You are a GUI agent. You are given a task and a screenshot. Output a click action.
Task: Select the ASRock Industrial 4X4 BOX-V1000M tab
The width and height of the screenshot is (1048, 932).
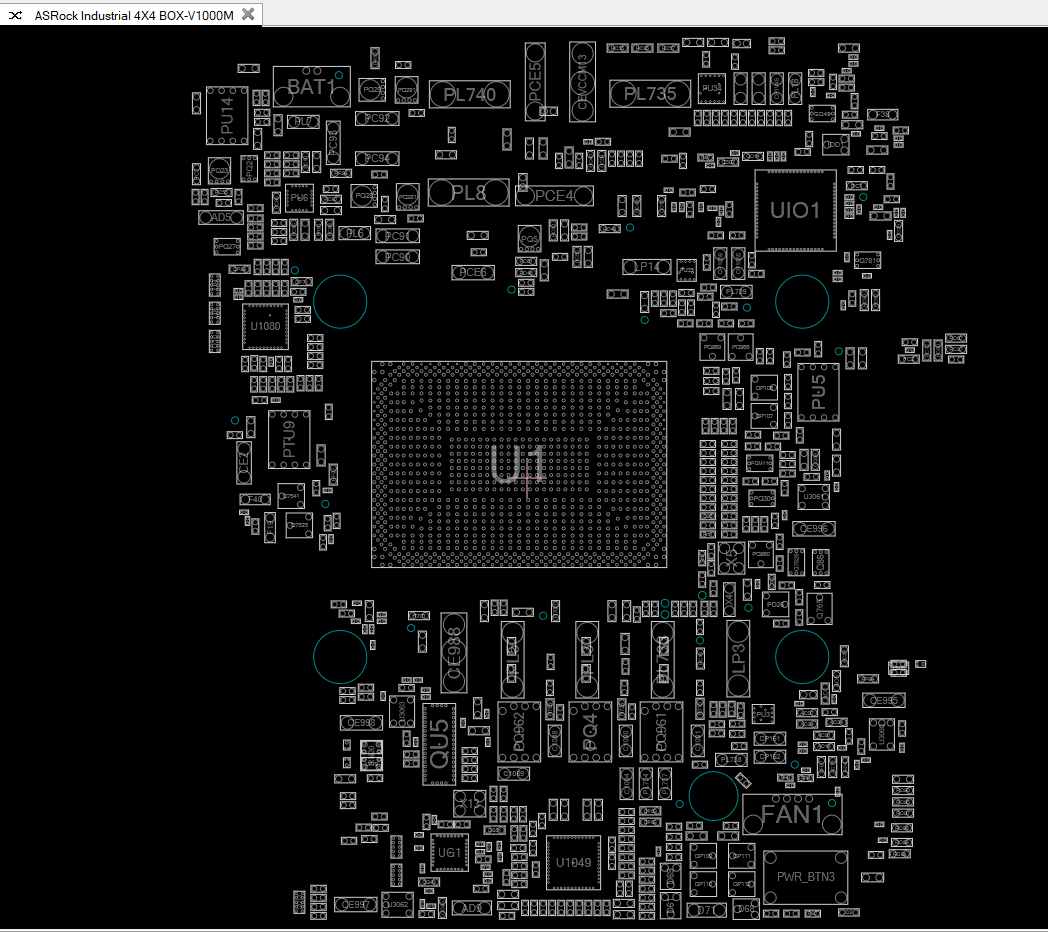pos(133,14)
